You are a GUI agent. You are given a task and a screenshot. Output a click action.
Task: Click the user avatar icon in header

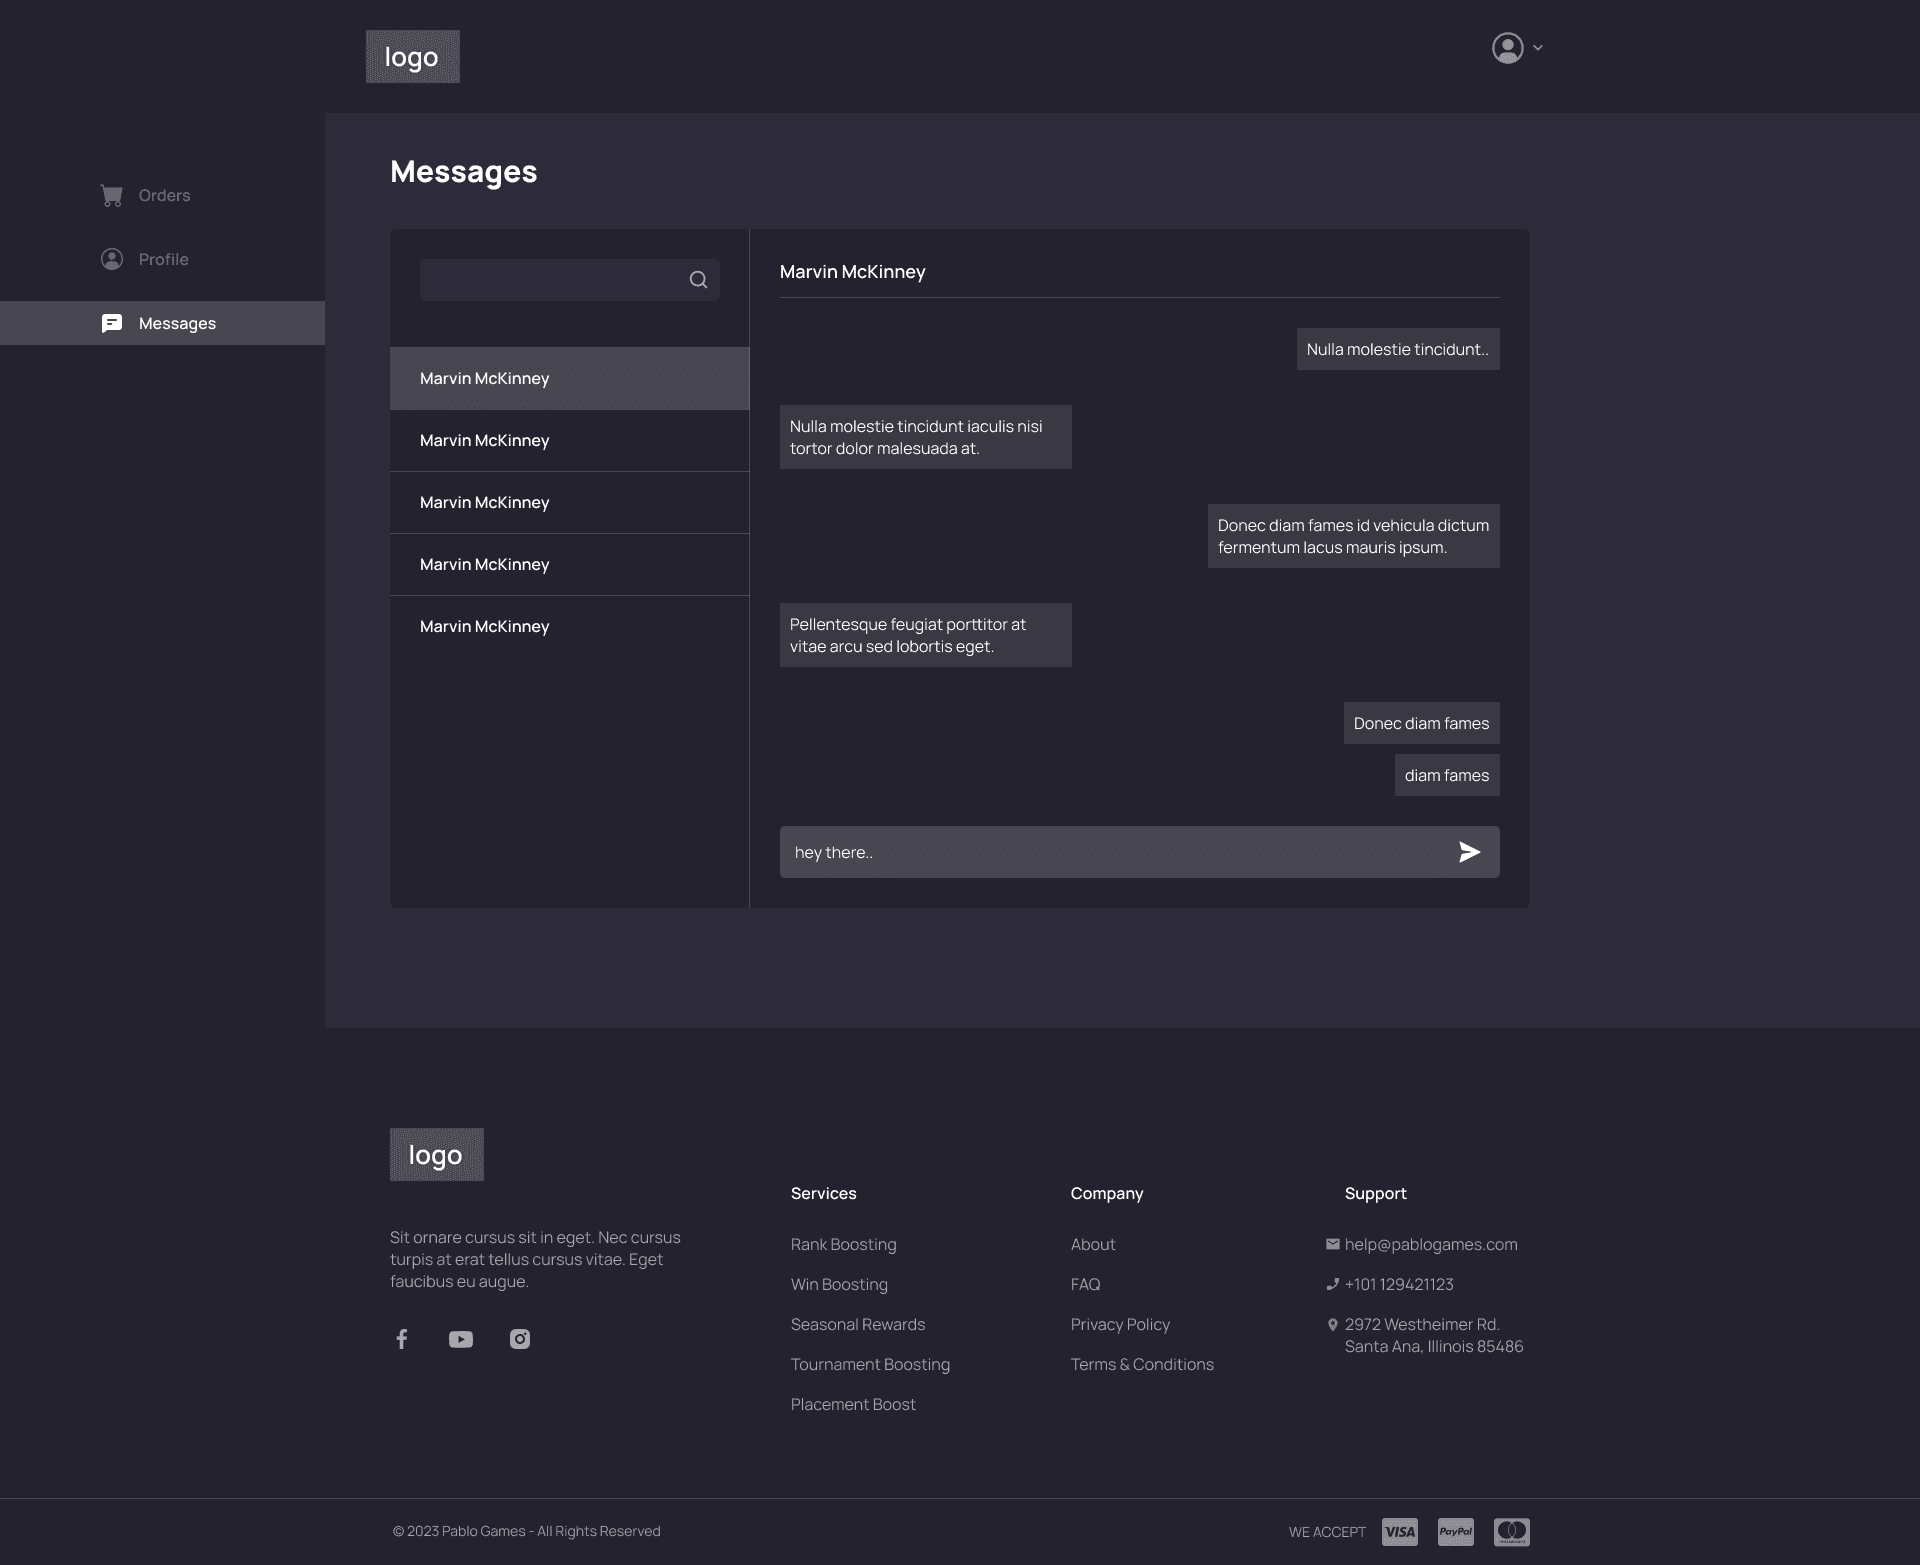point(1507,48)
